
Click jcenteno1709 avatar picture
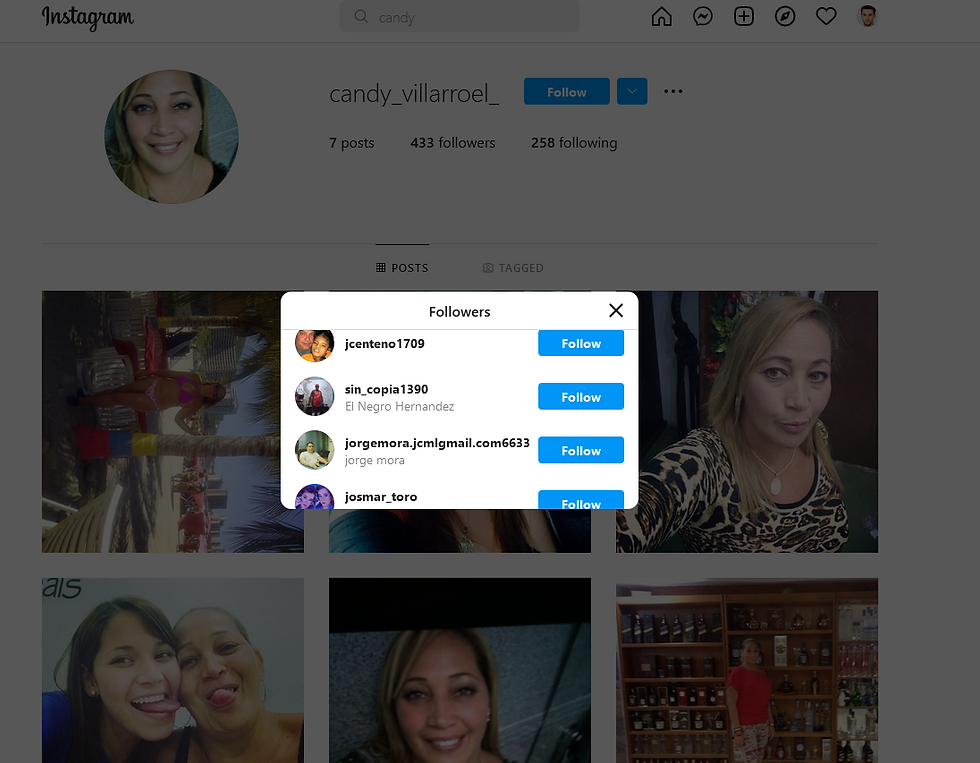(314, 346)
